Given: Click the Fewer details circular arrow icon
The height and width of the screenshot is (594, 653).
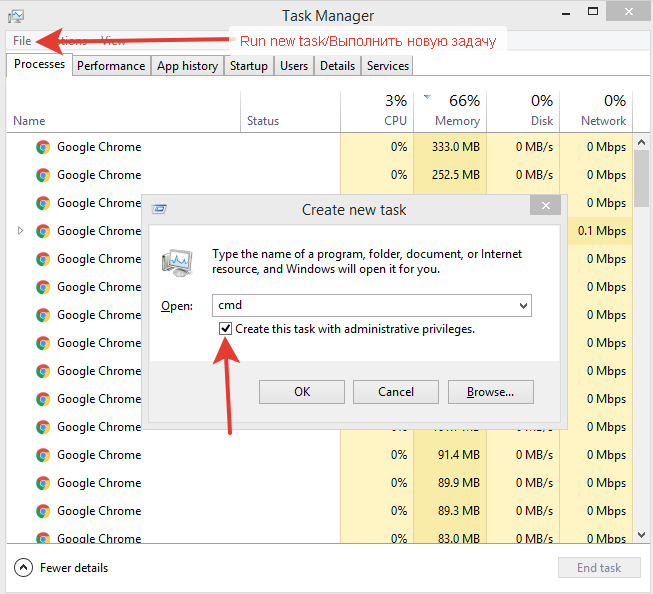Looking at the screenshot, I should 23,567.
